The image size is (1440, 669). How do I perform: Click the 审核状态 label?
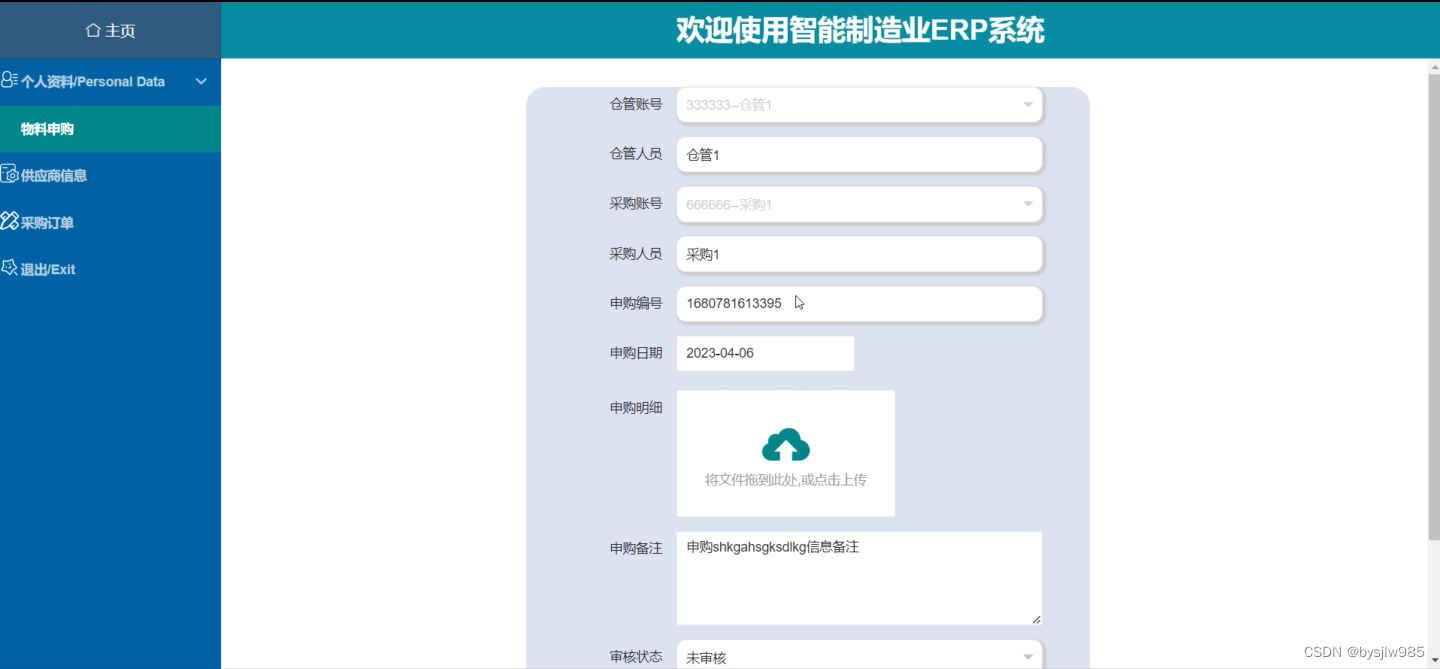[636, 657]
